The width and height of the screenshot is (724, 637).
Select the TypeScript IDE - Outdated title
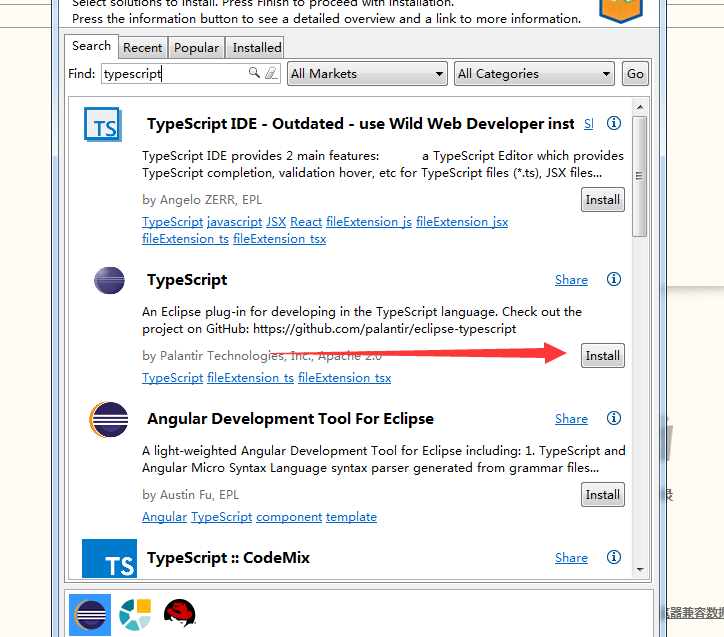(361, 124)
